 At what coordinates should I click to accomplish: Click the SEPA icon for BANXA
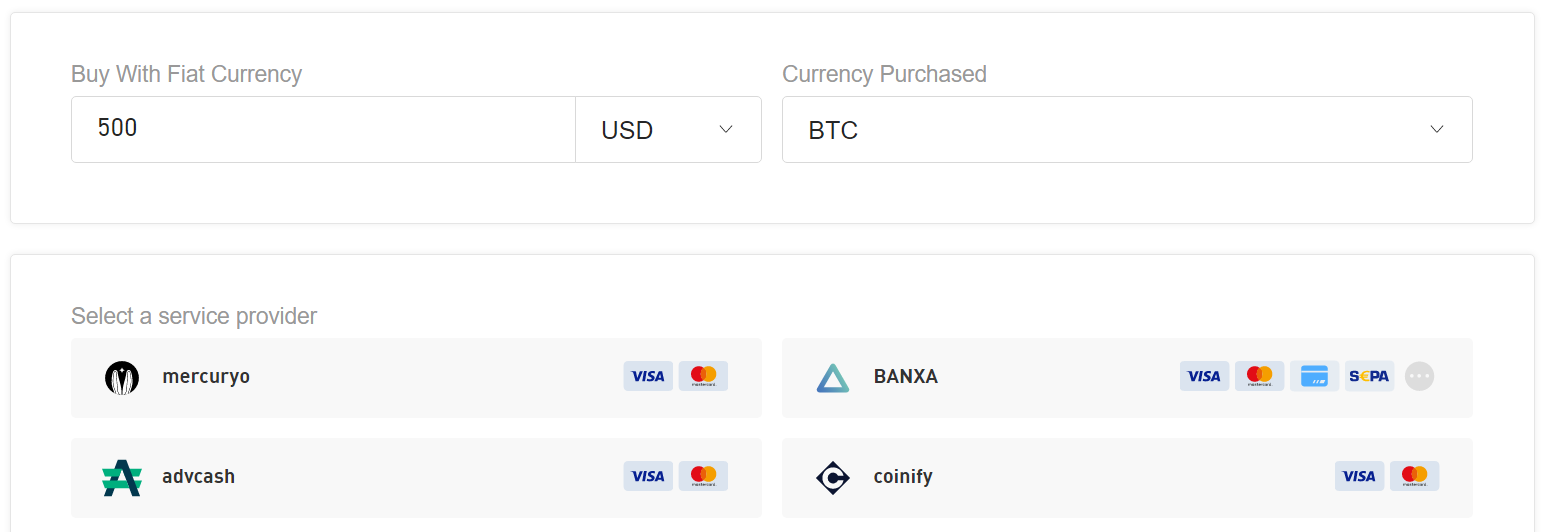(x=1369, y=376)
